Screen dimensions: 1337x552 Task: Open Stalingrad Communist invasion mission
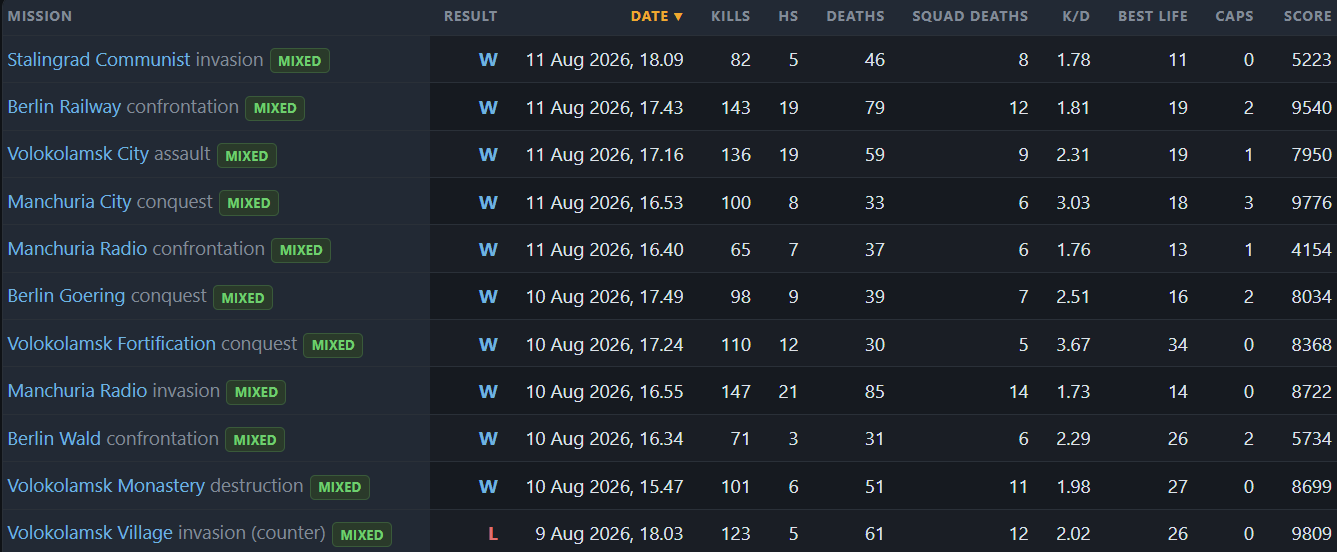[x=135, y=60]
